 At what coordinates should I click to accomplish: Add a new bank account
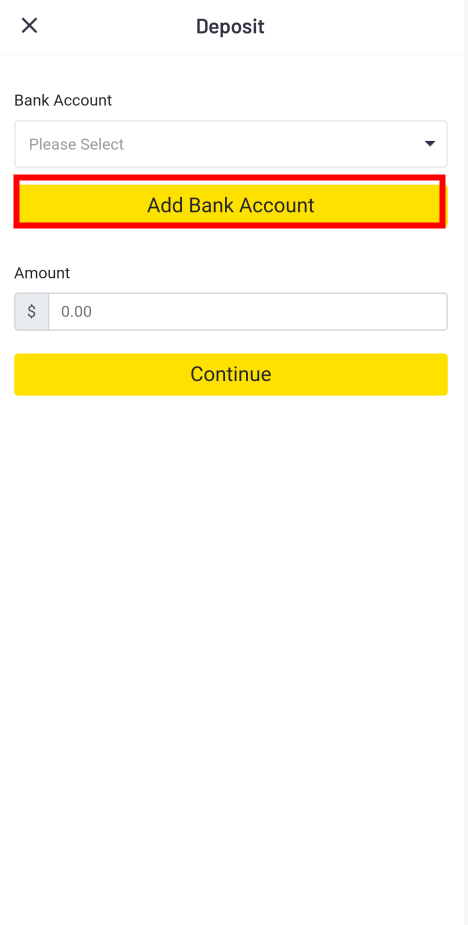pyautogui.click(x=231, y=205)
